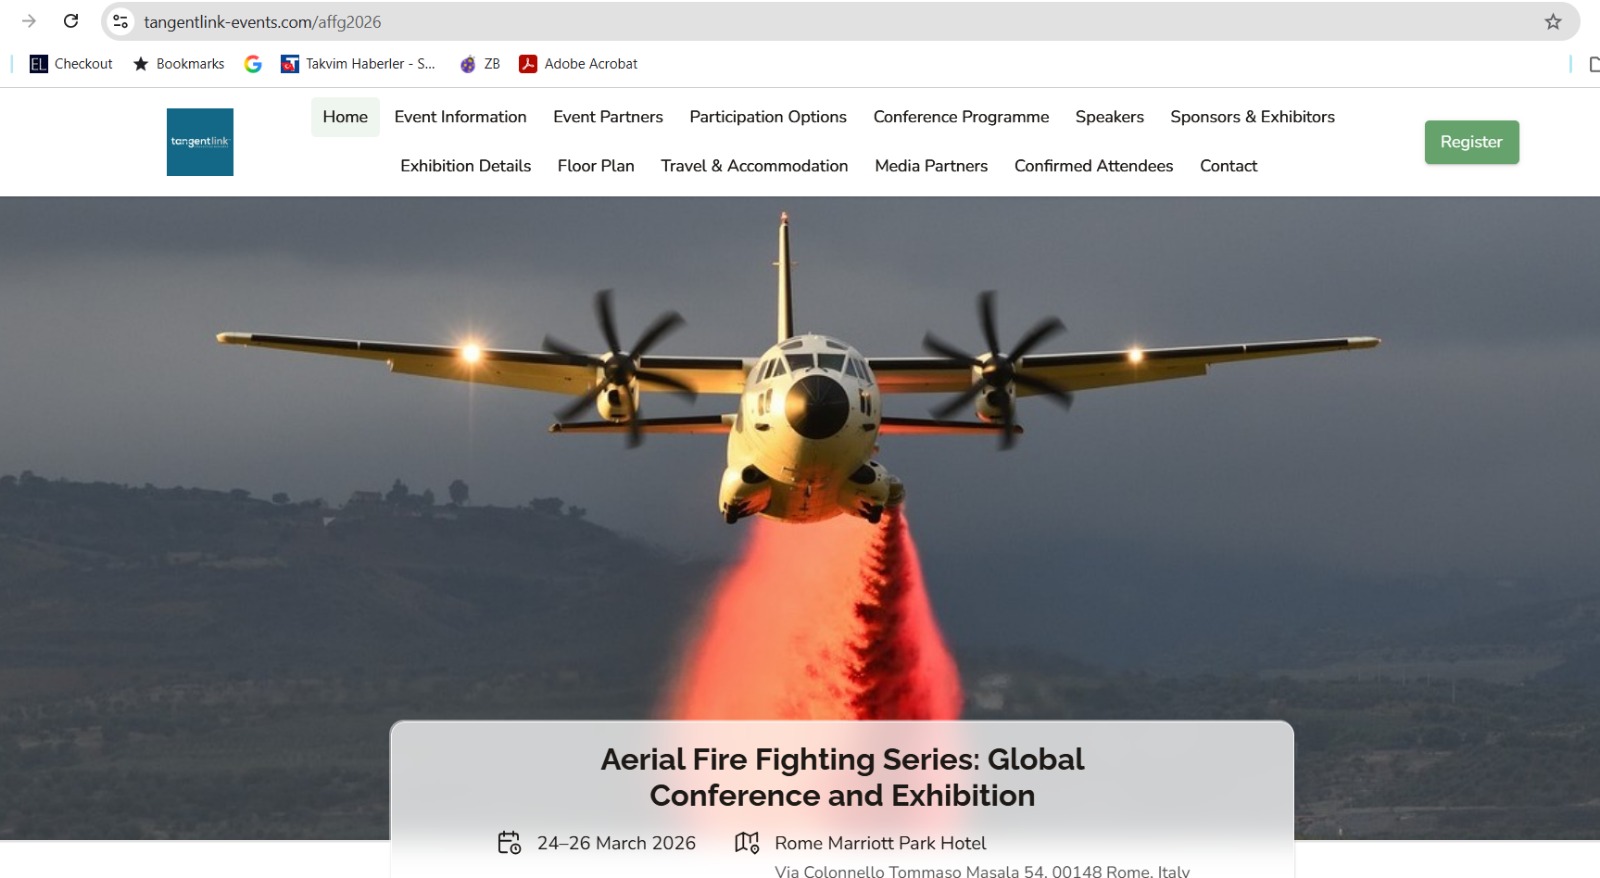Open the Google bookmark icon
Image resolution: width=1600 pixels, height=878 pixels.
click(253, 64)
